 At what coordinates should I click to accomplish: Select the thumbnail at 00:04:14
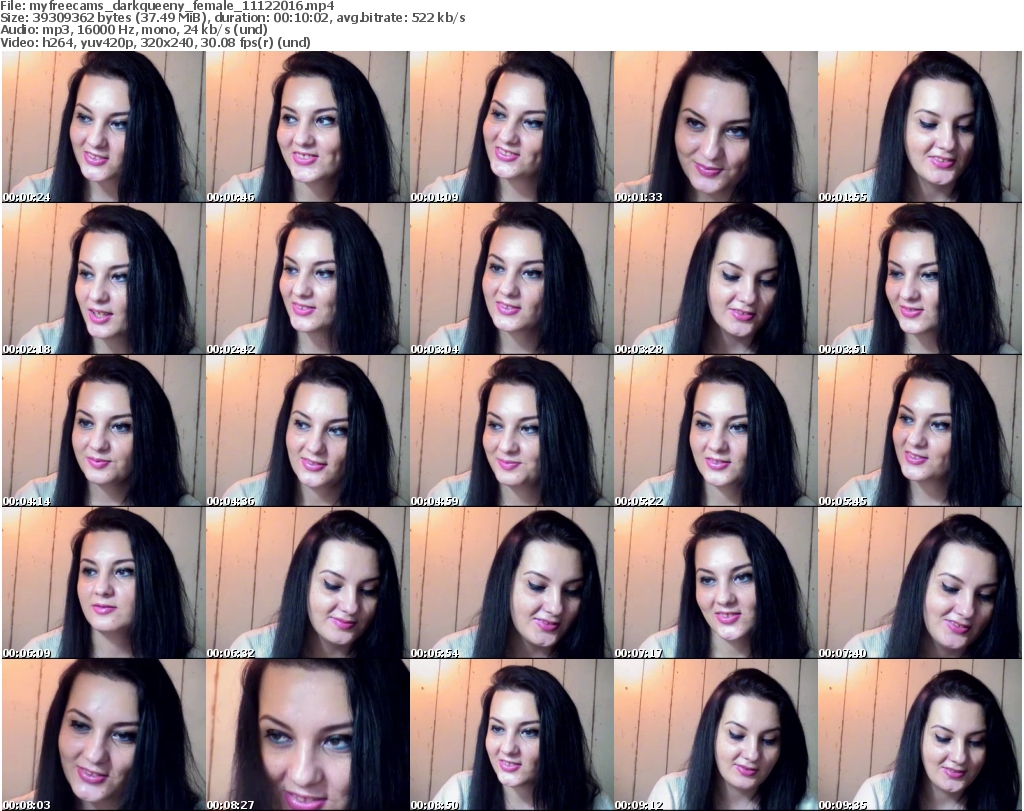click(x=103, y=431)
